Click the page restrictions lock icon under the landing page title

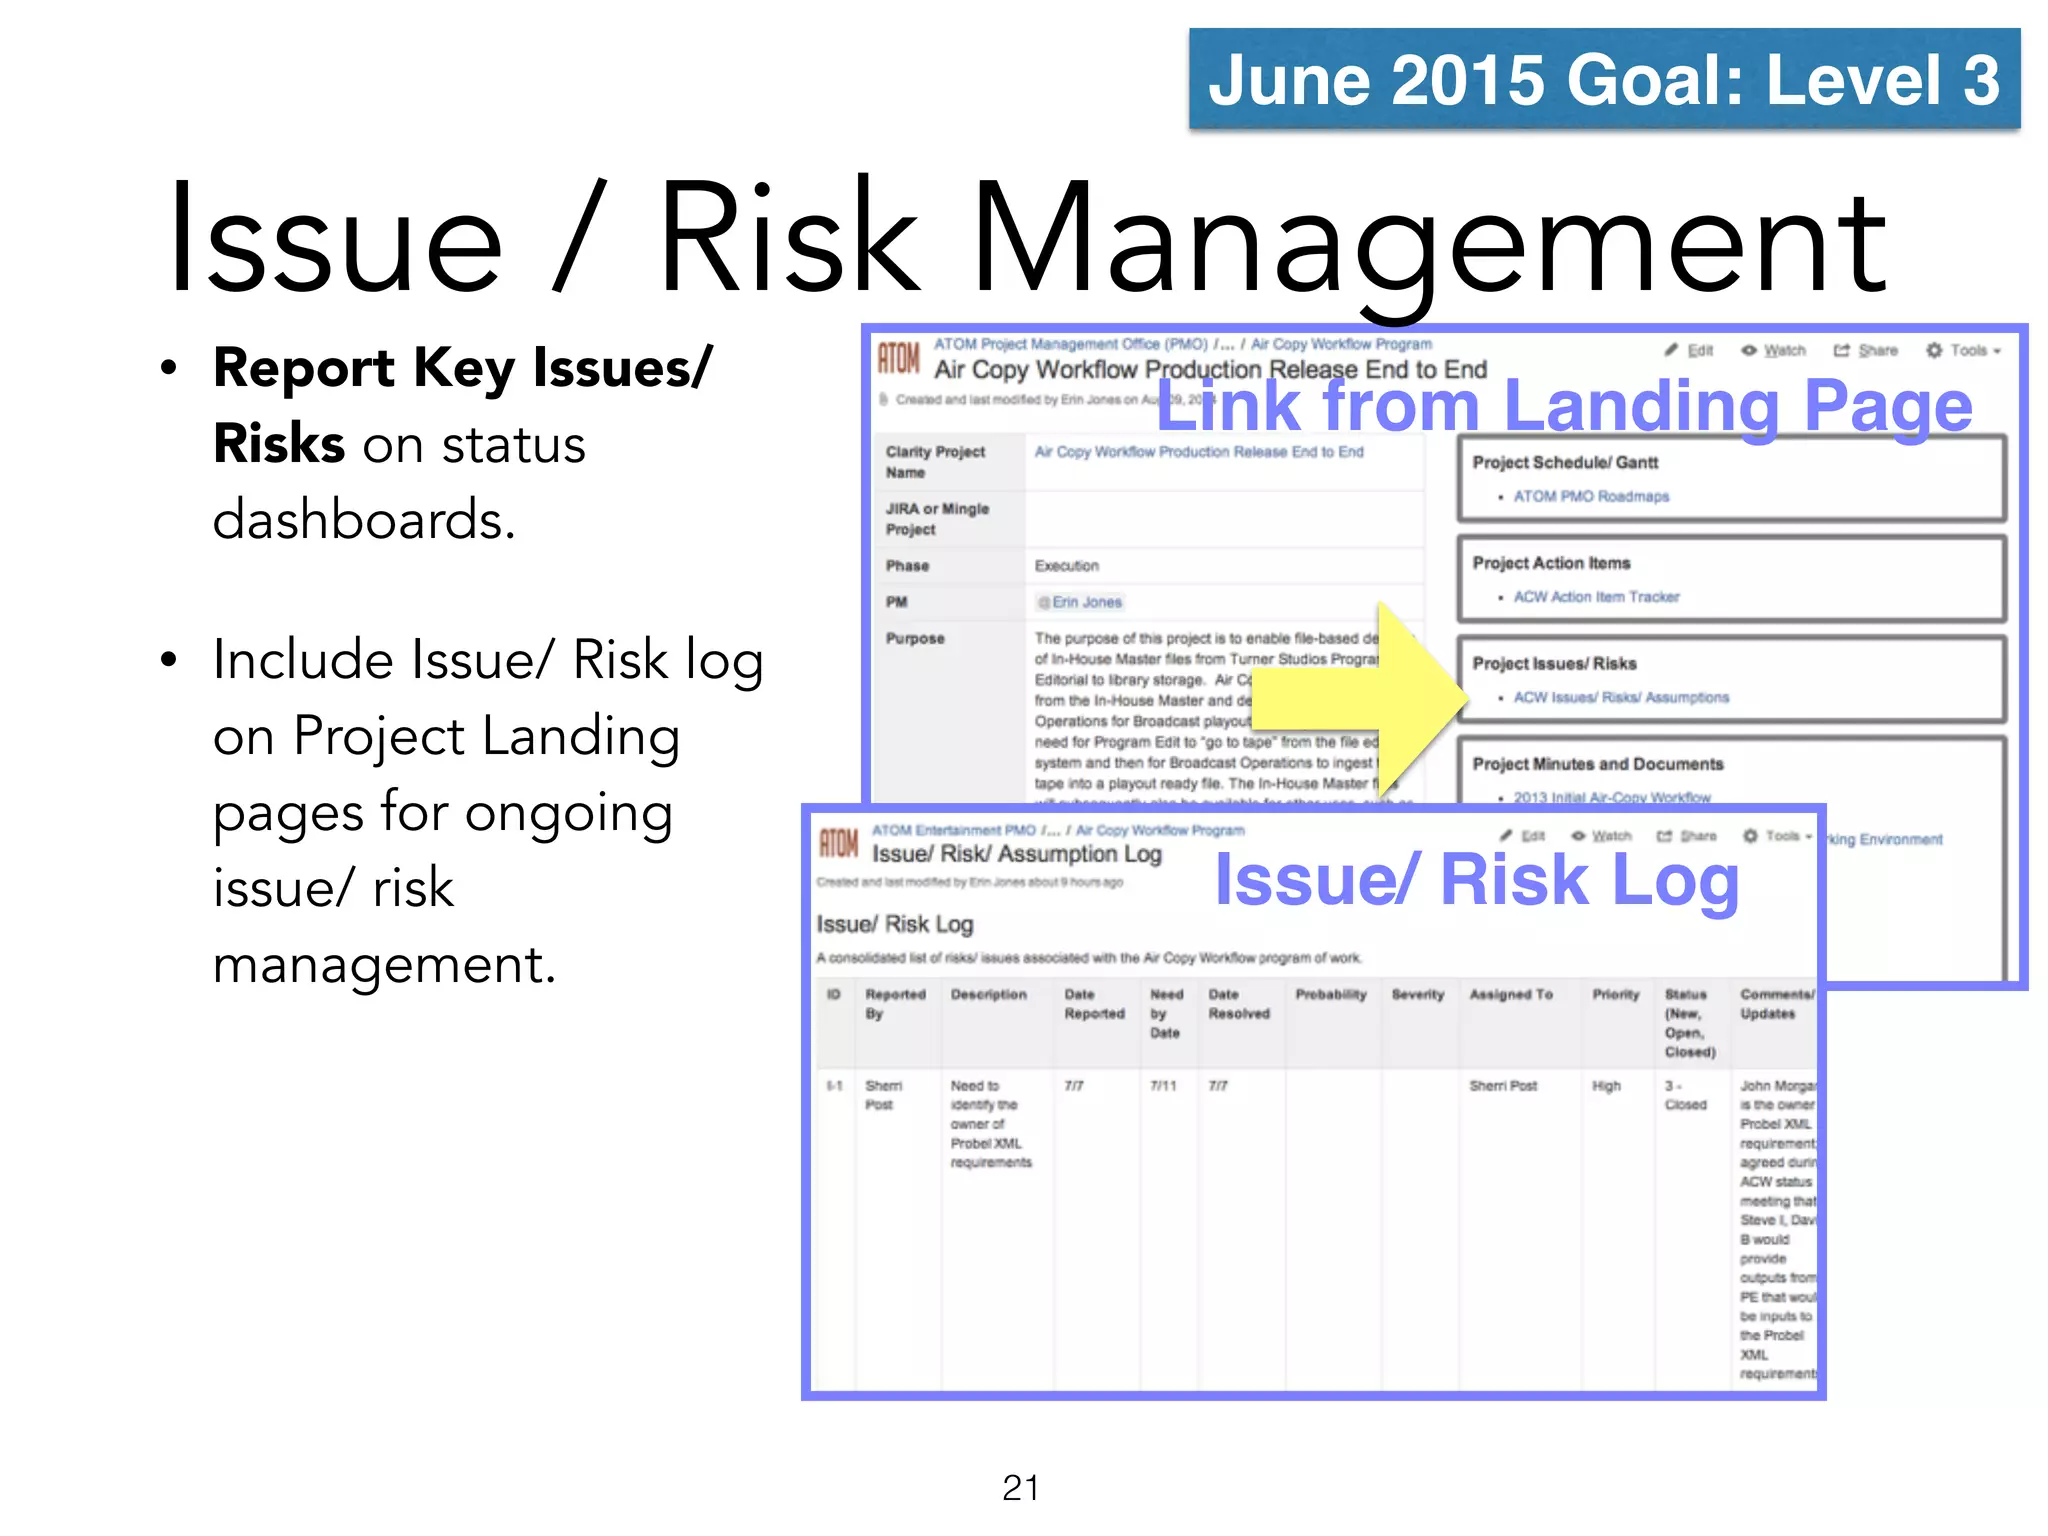pyautogui.click(x=884, y=399)
